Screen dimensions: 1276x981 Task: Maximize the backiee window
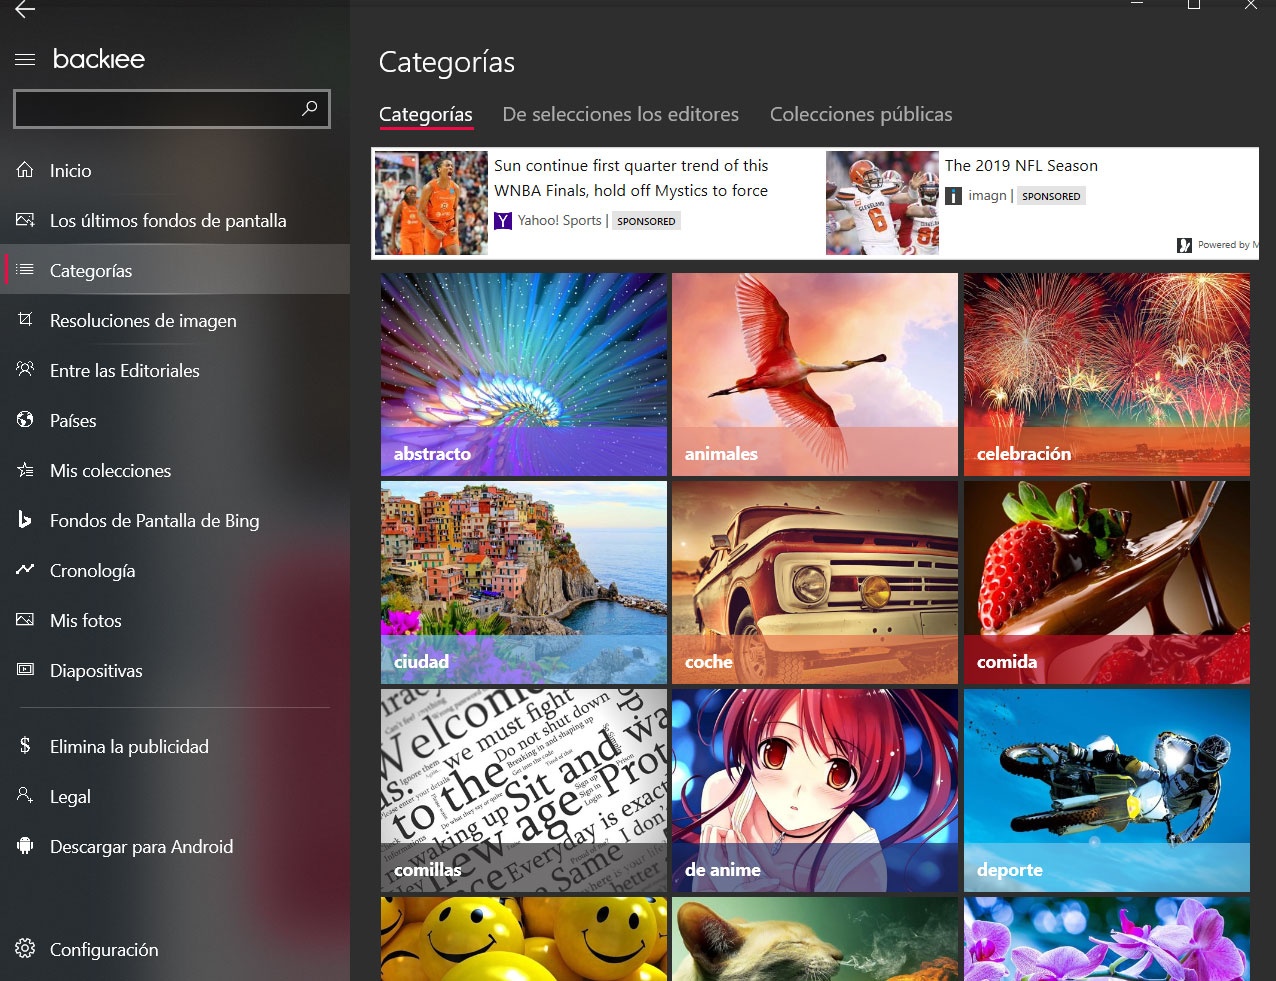tap(1194, 5)
